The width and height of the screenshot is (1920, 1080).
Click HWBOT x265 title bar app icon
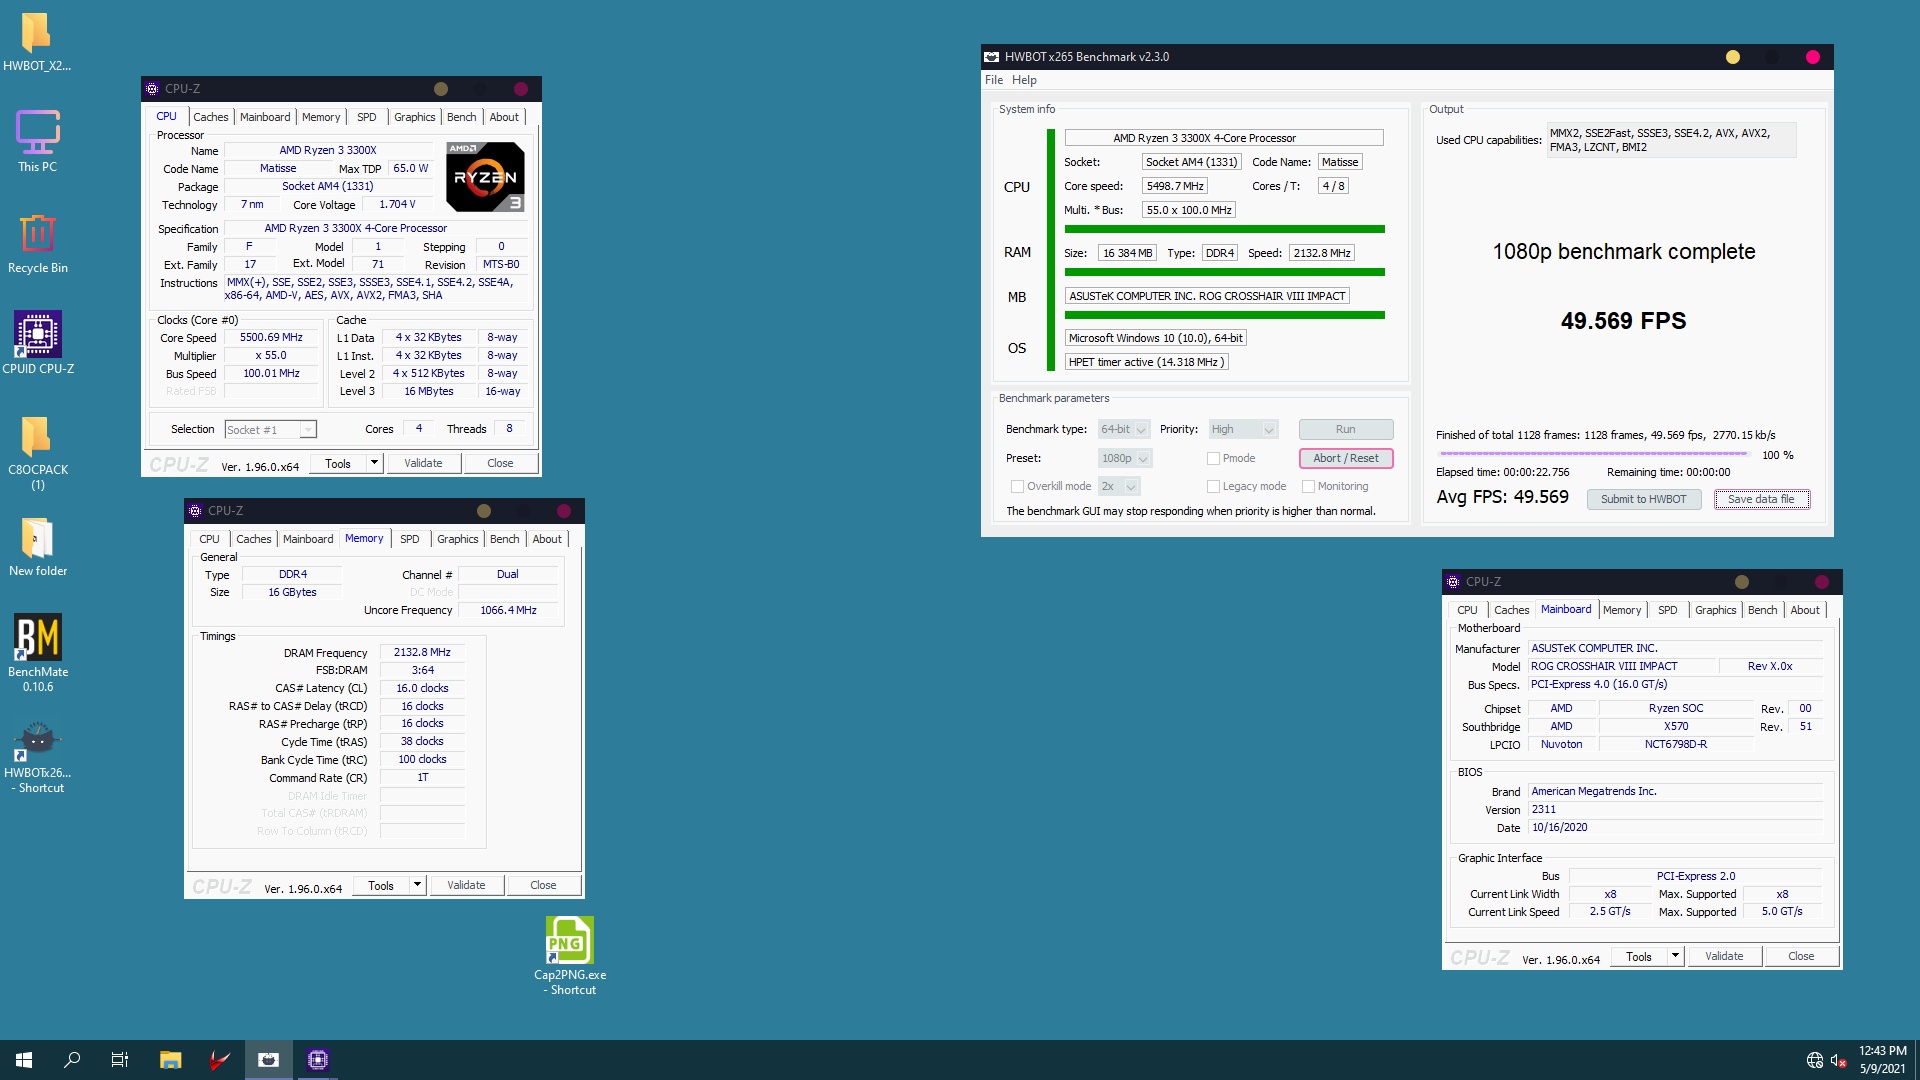pyautogui.click(x=992, y=57)
